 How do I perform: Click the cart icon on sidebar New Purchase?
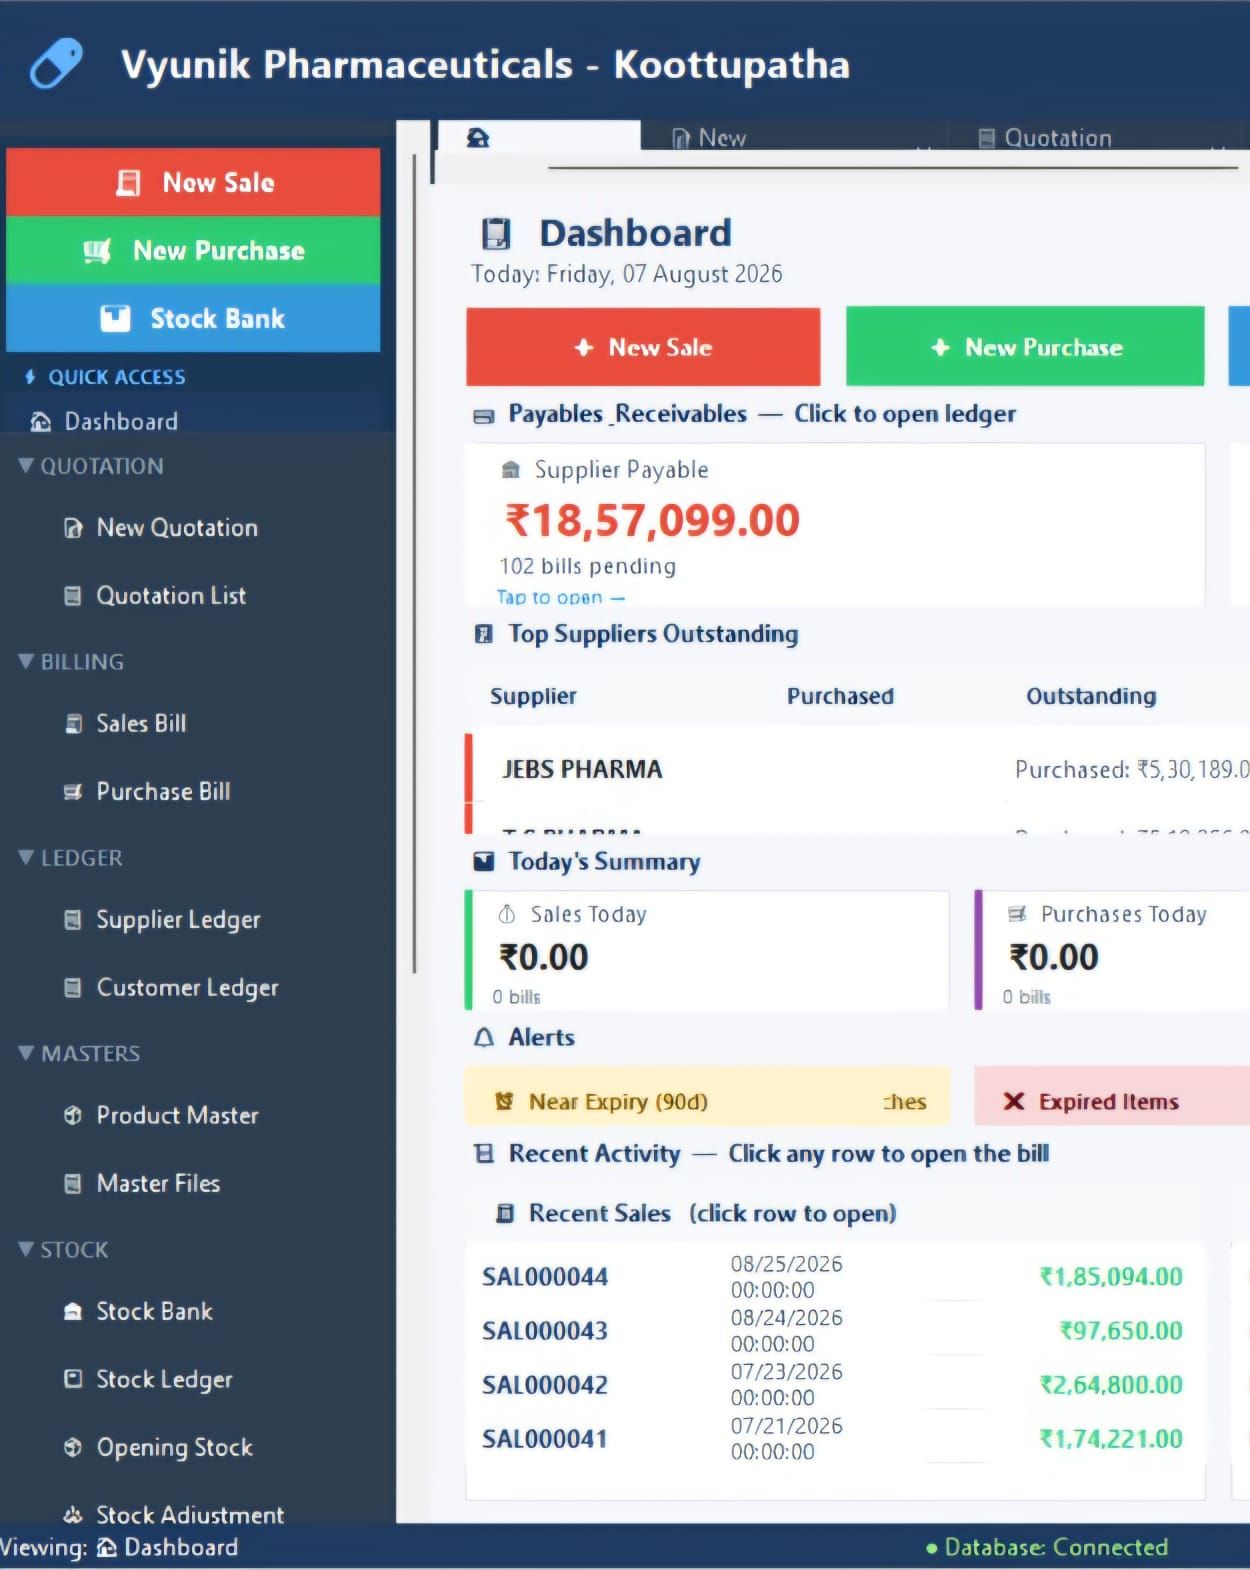pos(97,251)
